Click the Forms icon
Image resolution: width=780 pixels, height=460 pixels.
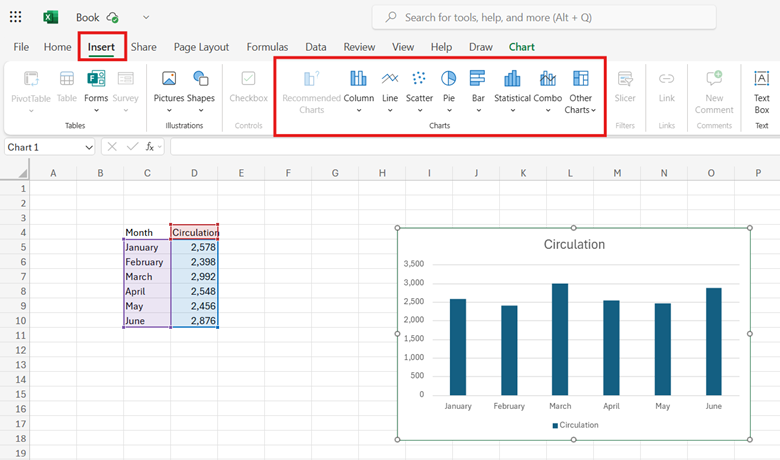[x=96, y=79]
